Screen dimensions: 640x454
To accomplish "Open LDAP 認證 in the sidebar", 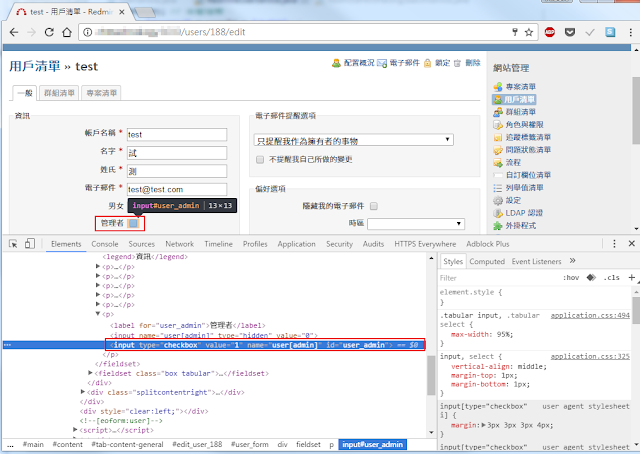I will click(x=524, y=213).
